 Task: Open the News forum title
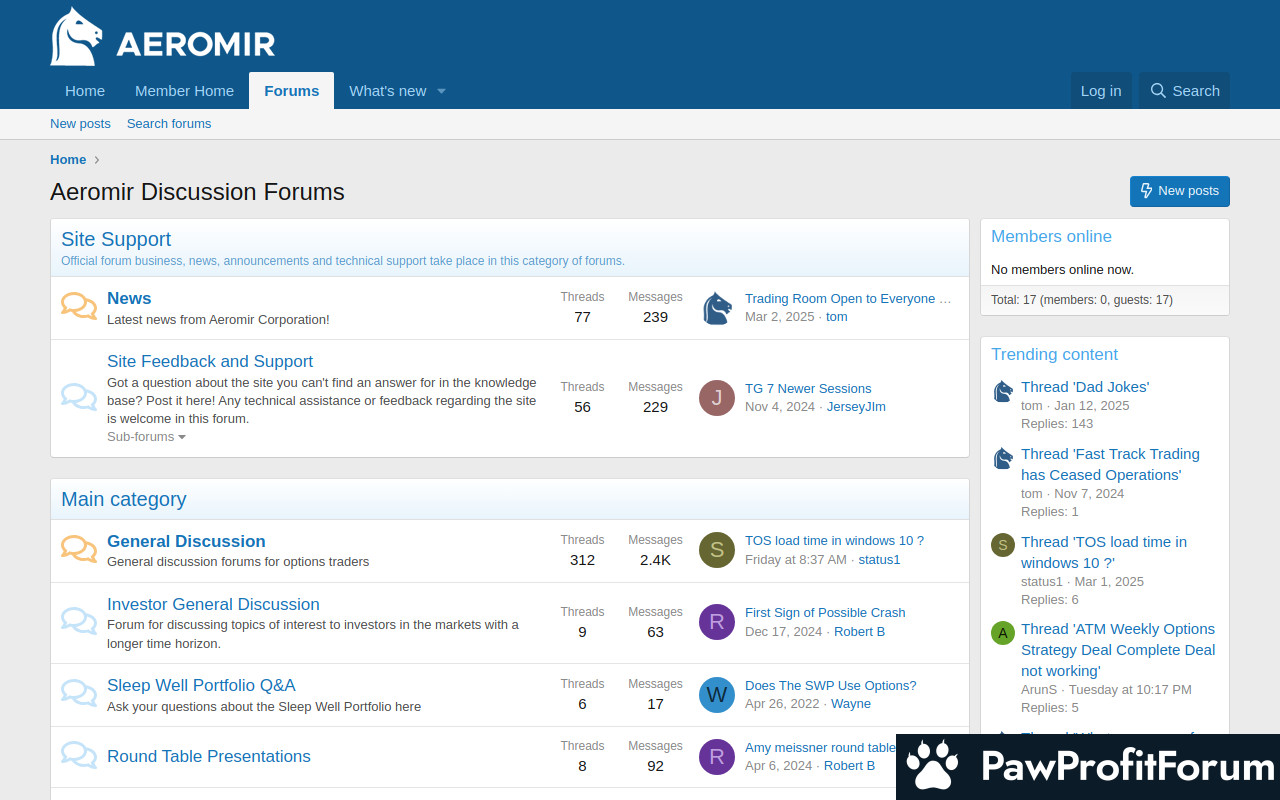pyautogui.click(x=129, y=298)
